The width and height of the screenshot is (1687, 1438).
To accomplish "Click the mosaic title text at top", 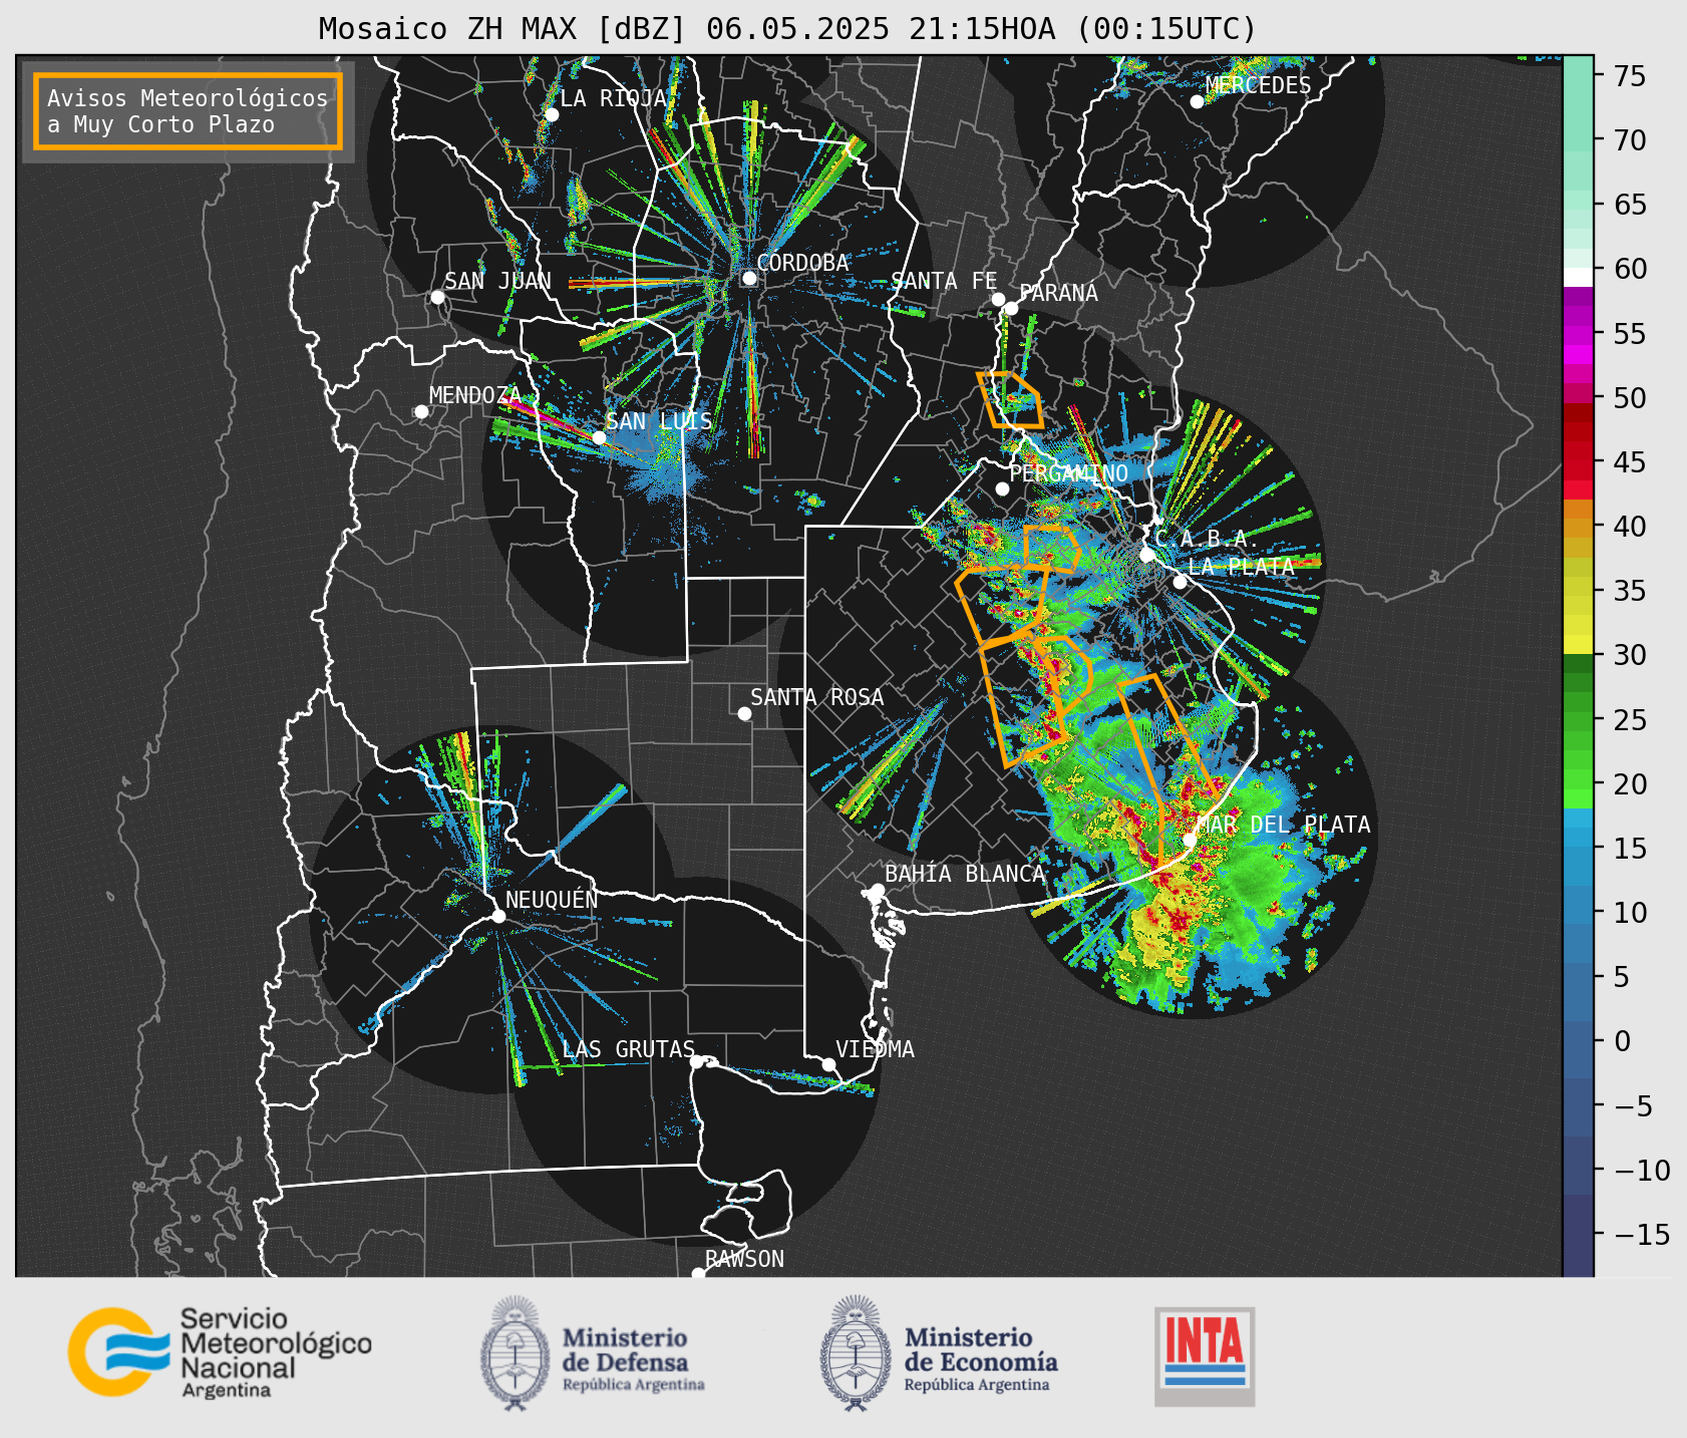I will [x=787, y=29].
